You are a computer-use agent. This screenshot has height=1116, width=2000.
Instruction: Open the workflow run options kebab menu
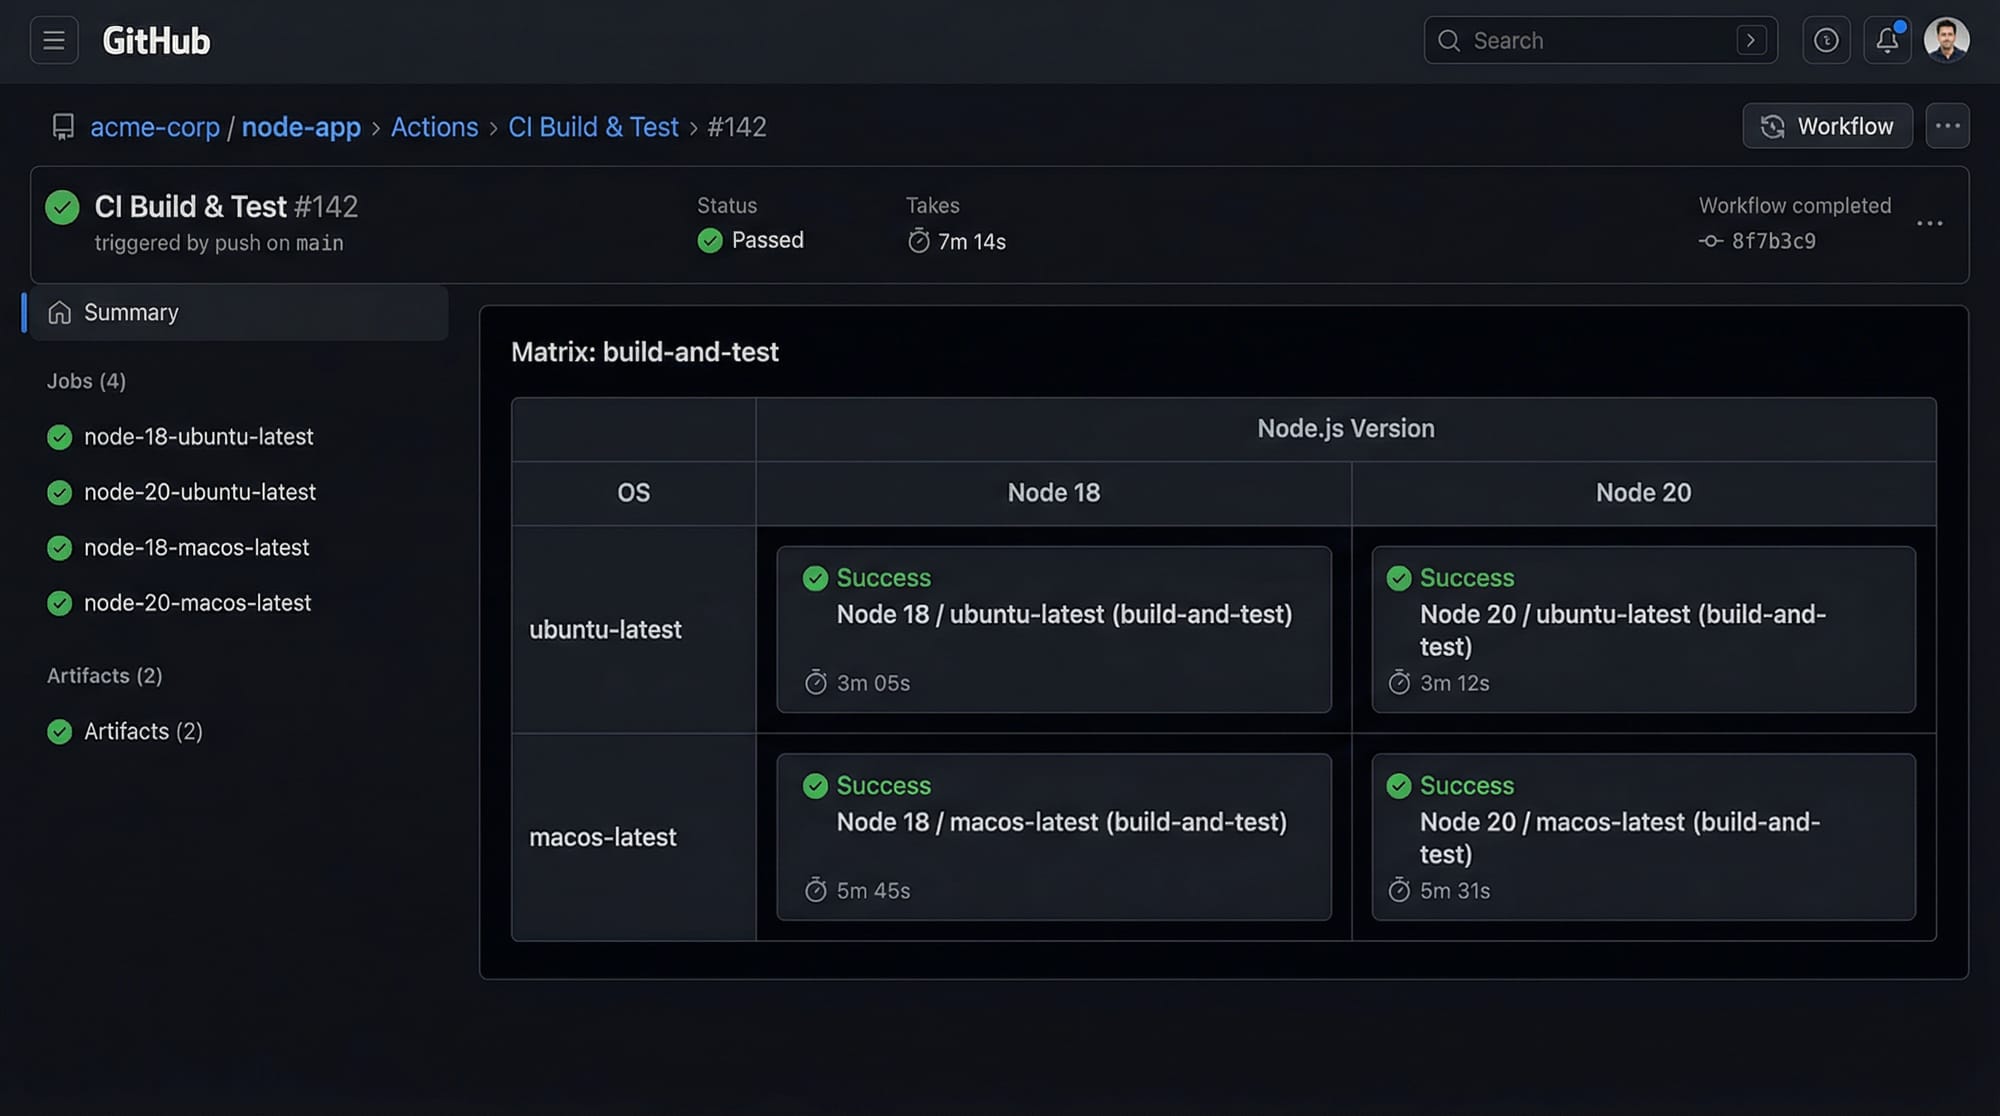click(x=1930, y=222)
